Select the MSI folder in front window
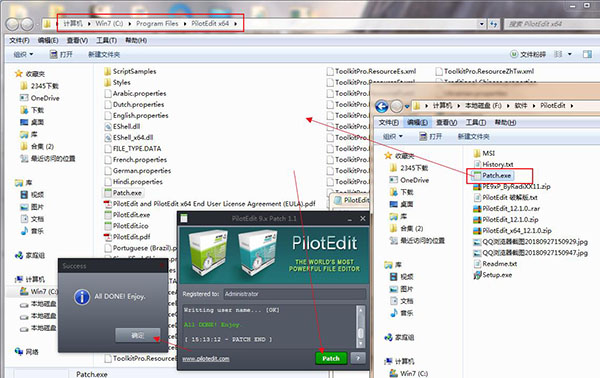The width and height of the screenshot is (600, 378). [484, 153]
